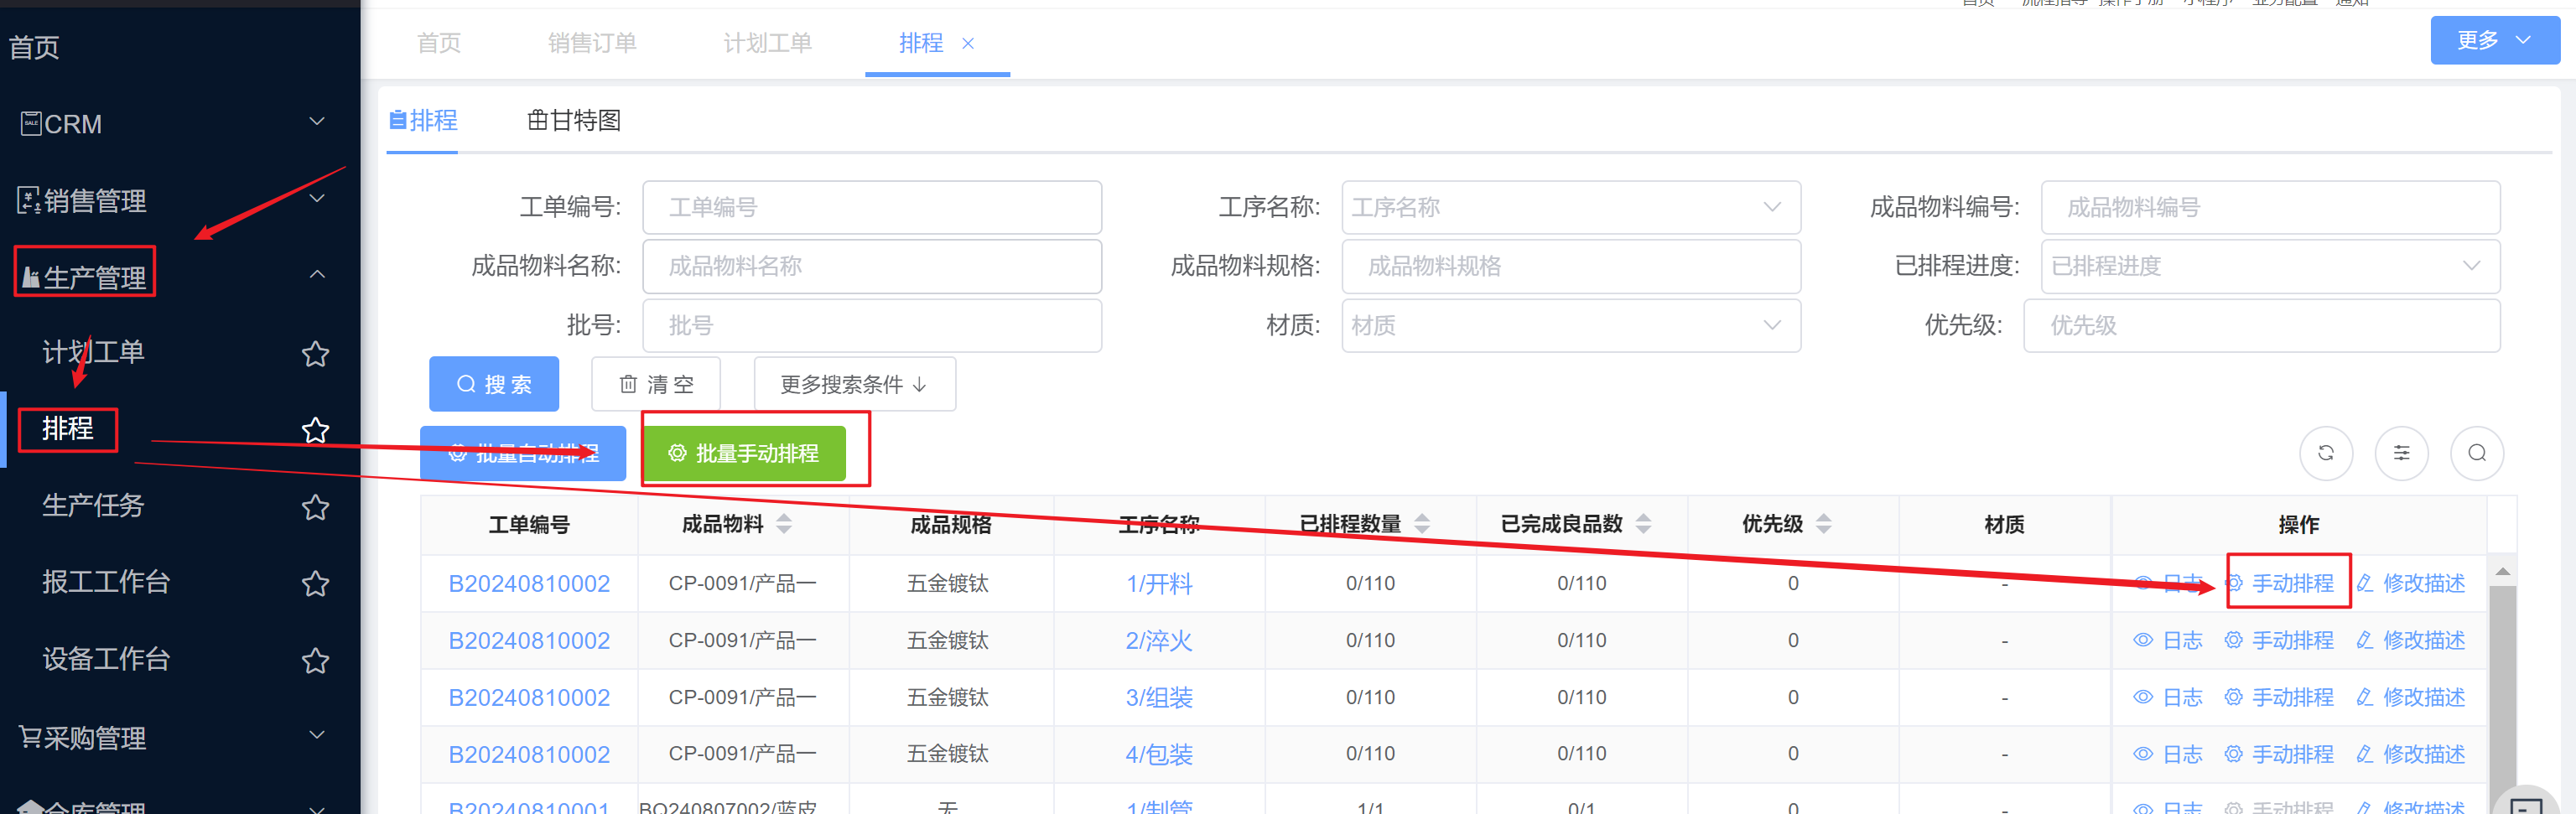Viewport: 2576px width, 814px height.
Task: Click the 优先级 input field
Action: [x=2262, y=325]
